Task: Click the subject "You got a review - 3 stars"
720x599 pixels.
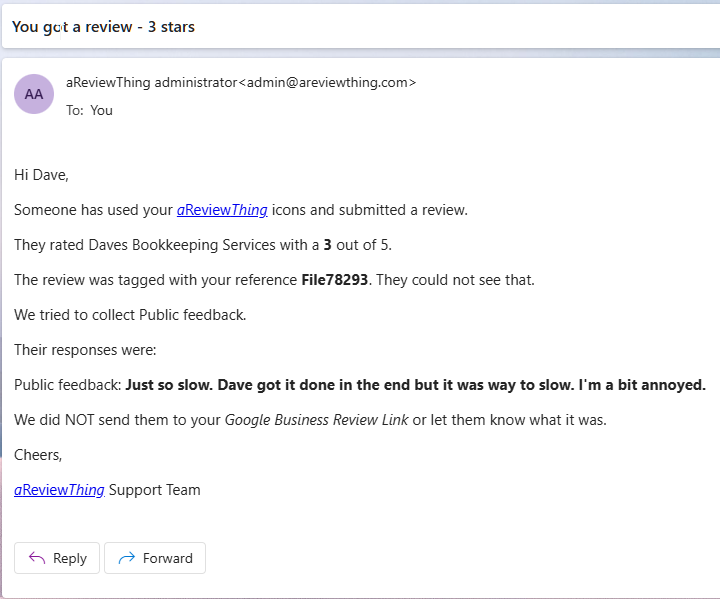Action: [103, 27]
